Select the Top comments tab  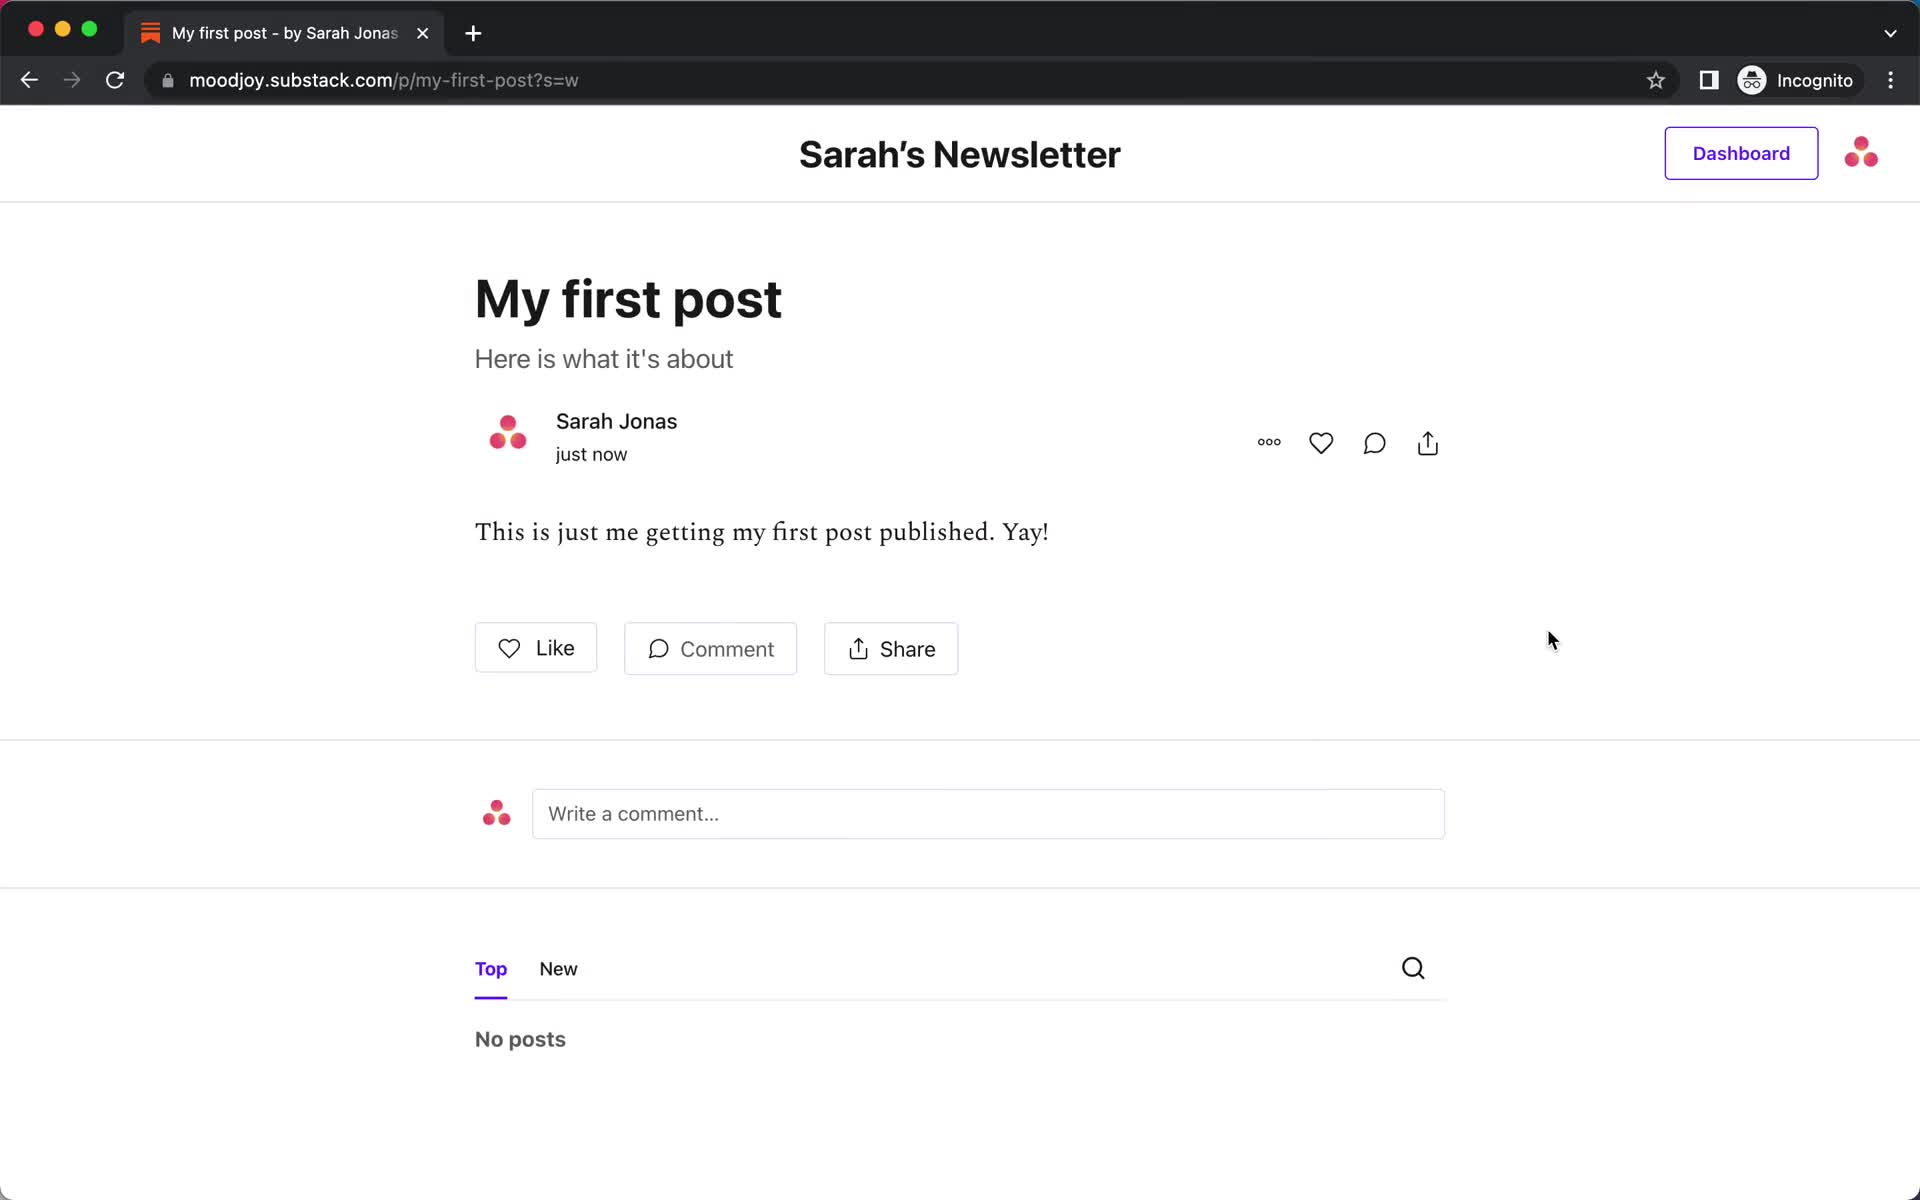click(x=491, y=968)
